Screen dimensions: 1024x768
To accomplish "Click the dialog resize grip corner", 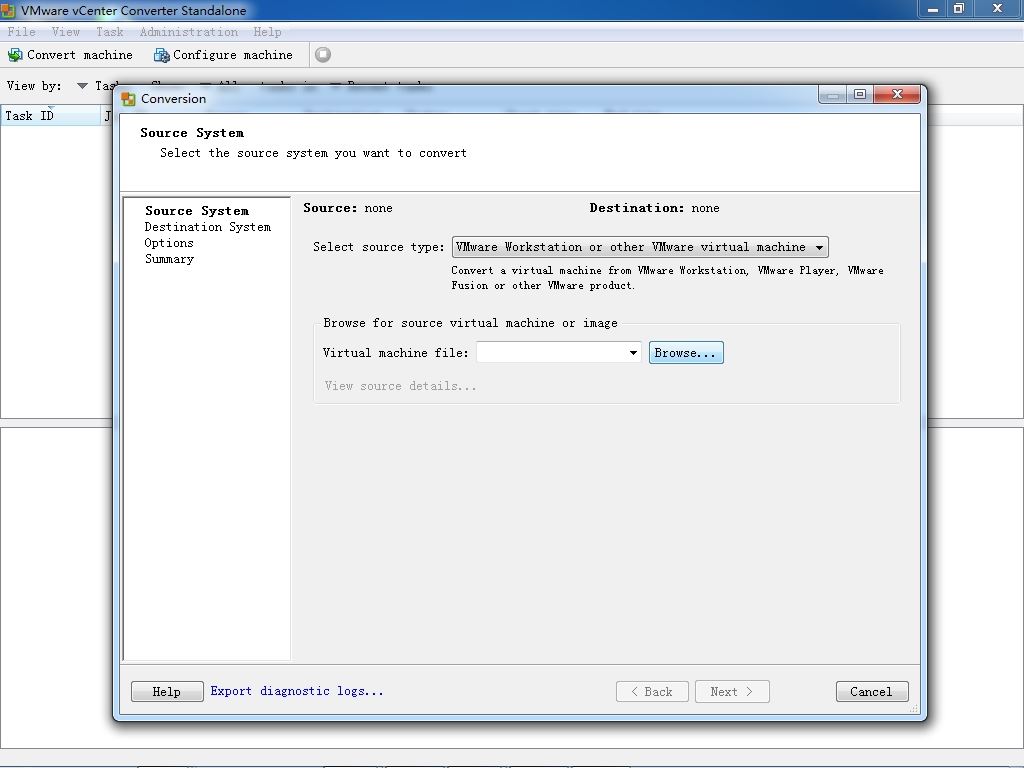I will 913,709.
